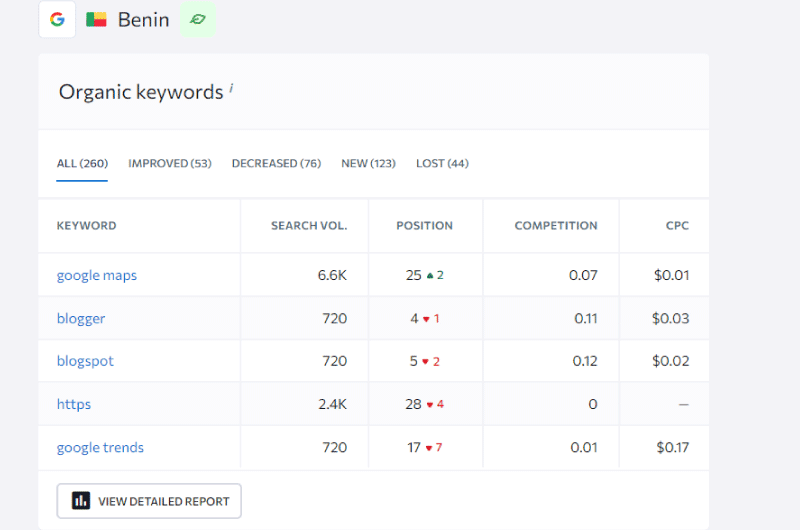This screenshot has width=800, height=530.
Task: Open the google maps keyword link
Action: [96, 275]
